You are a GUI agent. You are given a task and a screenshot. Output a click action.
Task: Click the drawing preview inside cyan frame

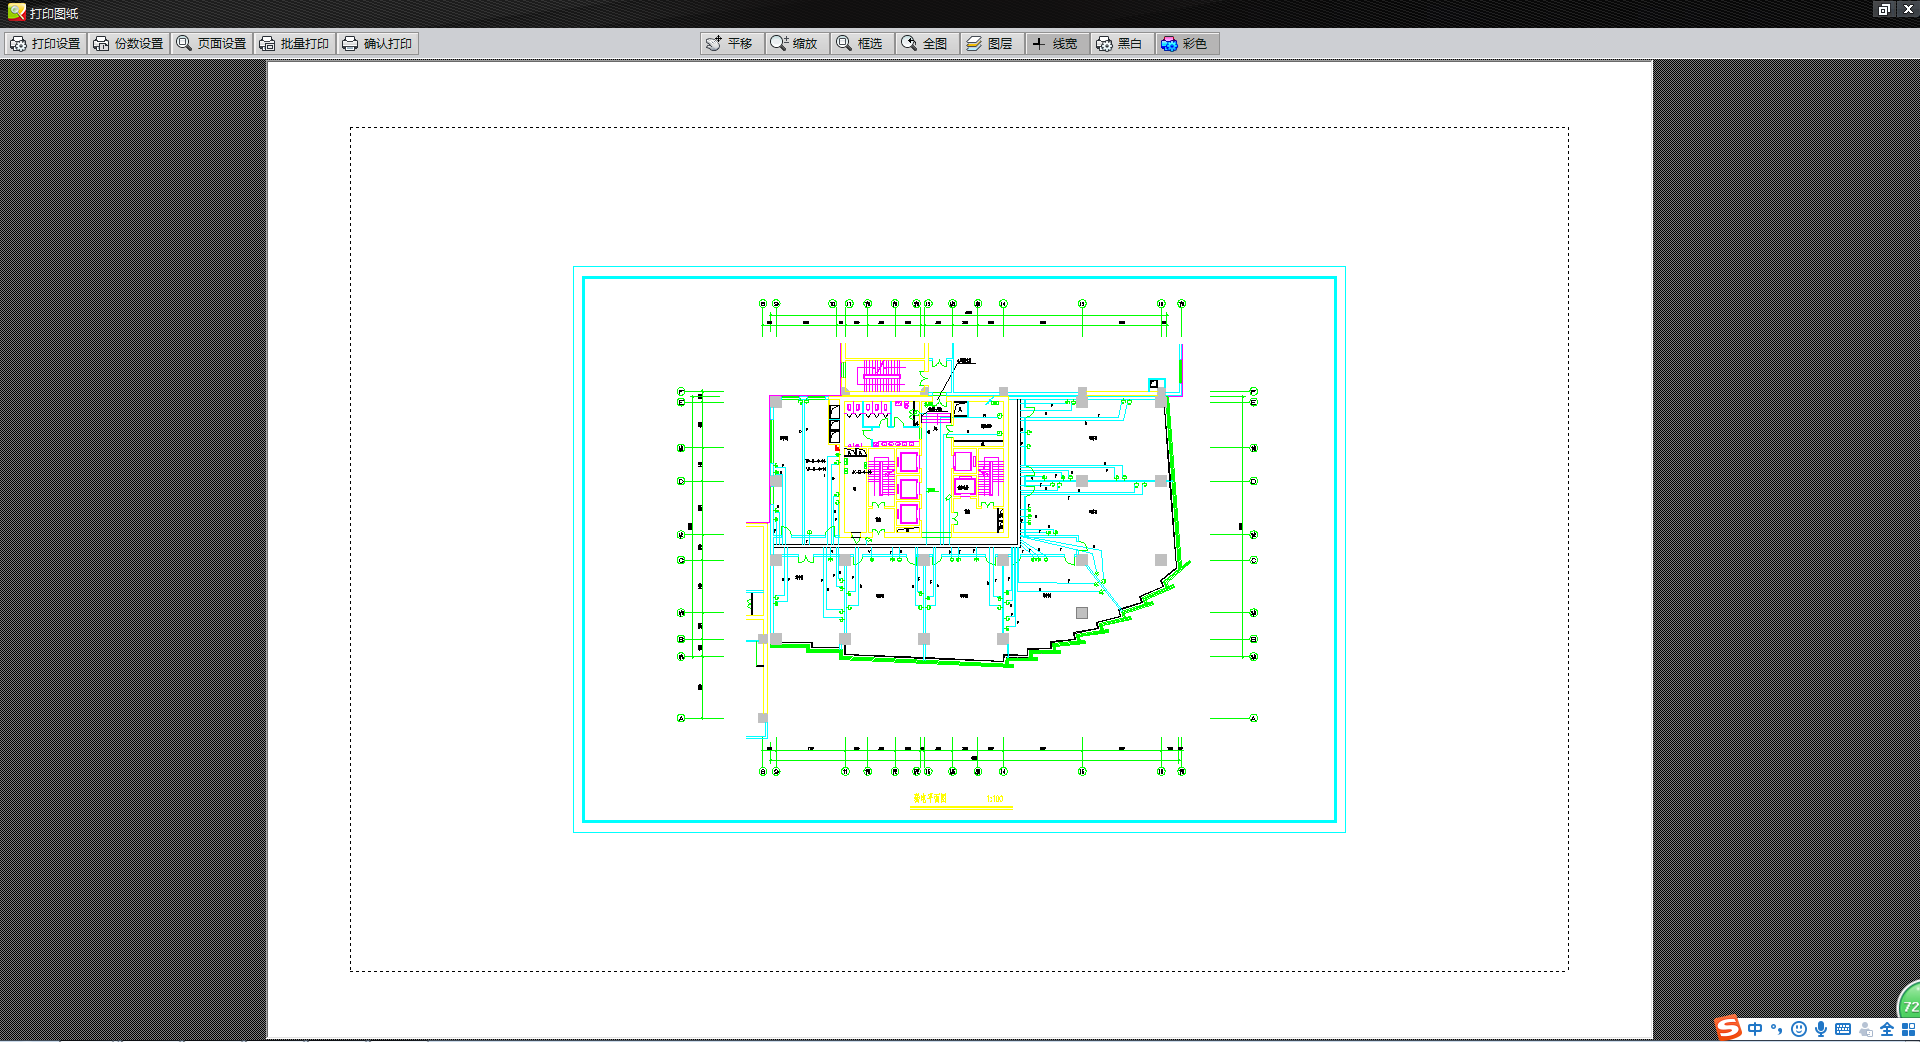959,549
